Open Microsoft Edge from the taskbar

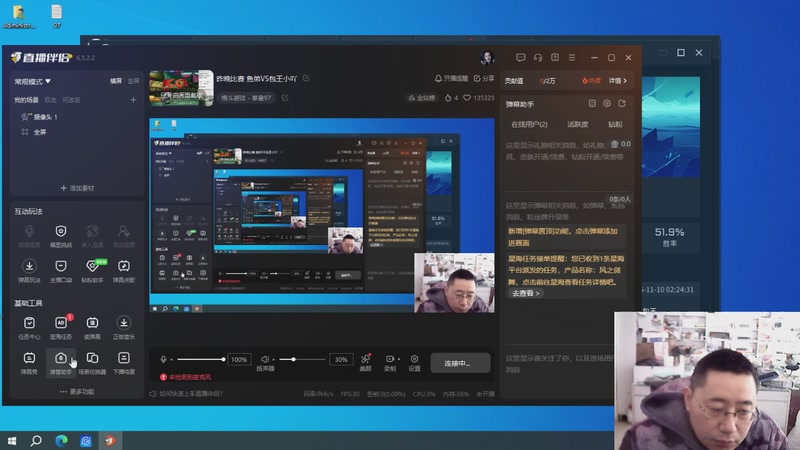(x=61, y=440)
